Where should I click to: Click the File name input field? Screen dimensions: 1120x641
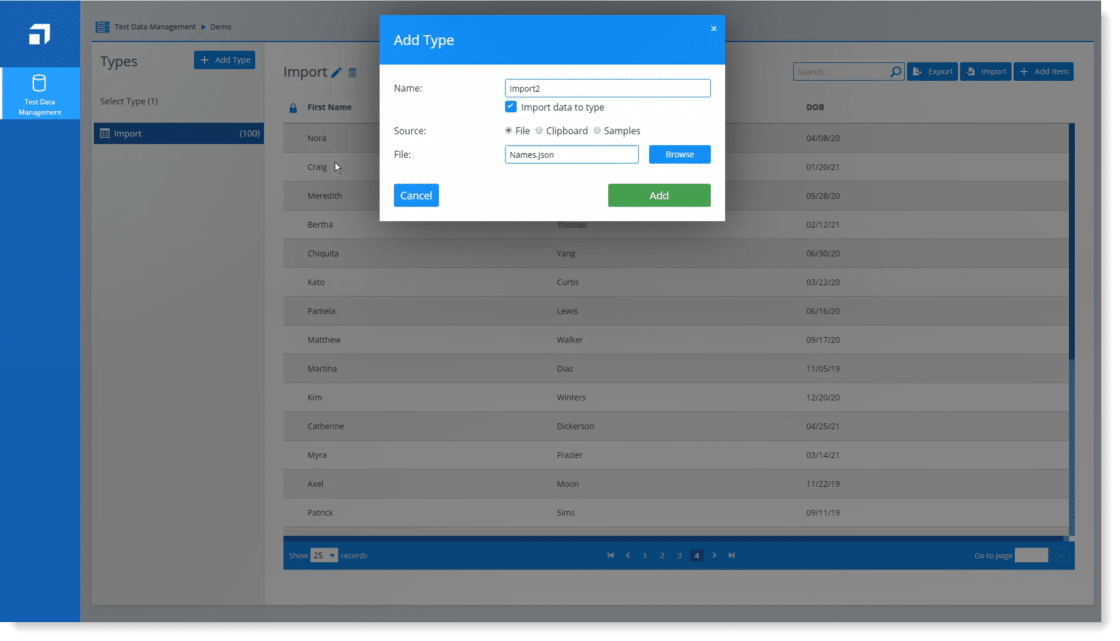pos(571,154)
